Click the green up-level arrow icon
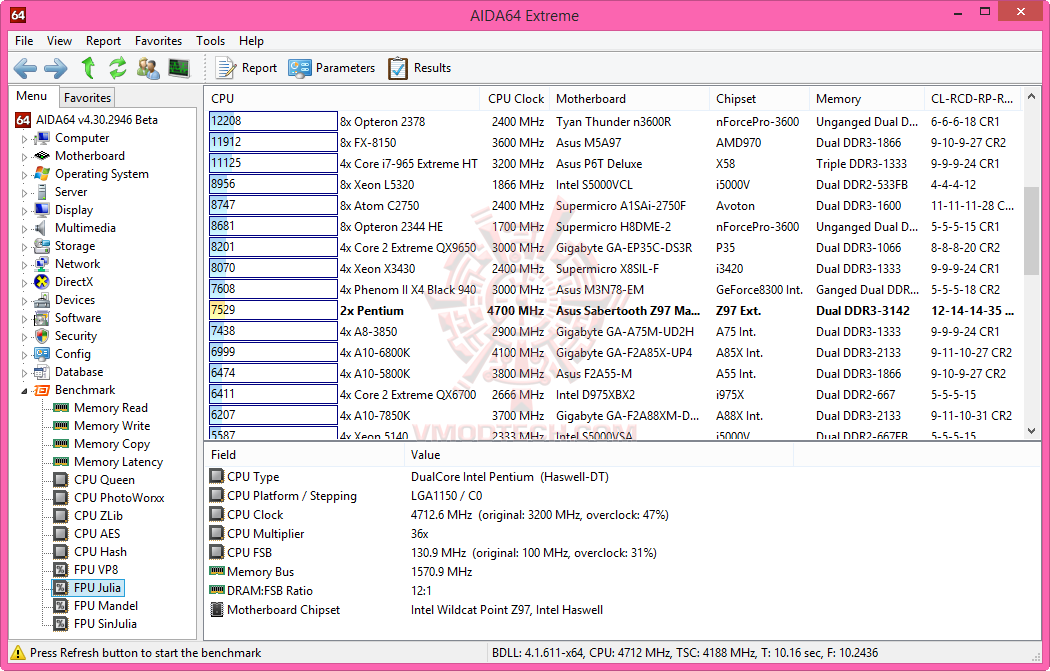The height and width of the screenshot is (671, 1050). (88, 68)
